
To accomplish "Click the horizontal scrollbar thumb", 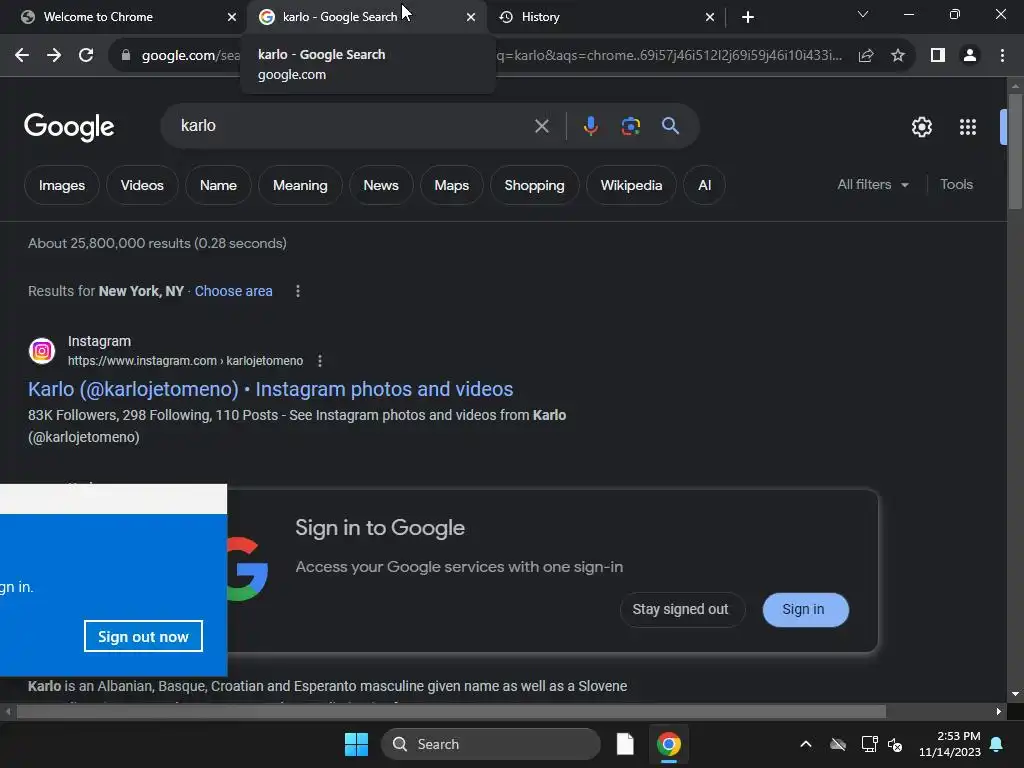I will 451,712.
